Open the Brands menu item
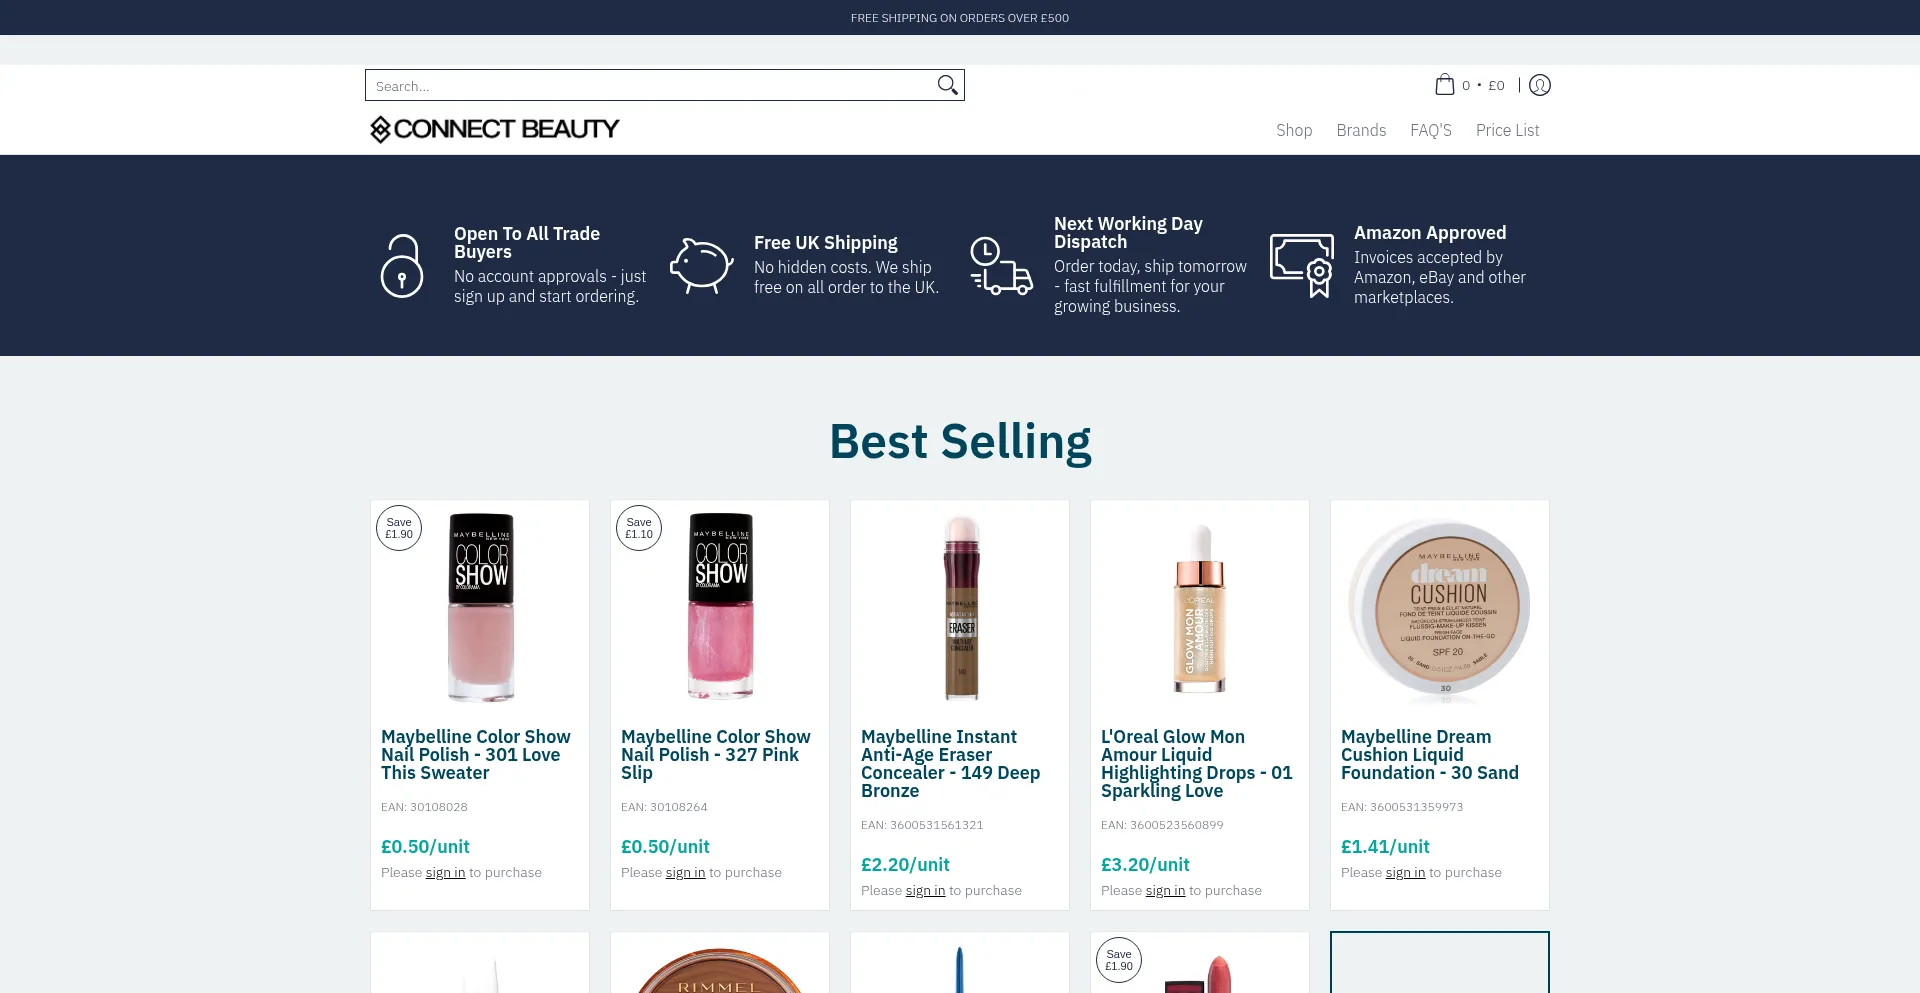The height and width of the screenshot is (993, 1920). (x=1360, y=130)
